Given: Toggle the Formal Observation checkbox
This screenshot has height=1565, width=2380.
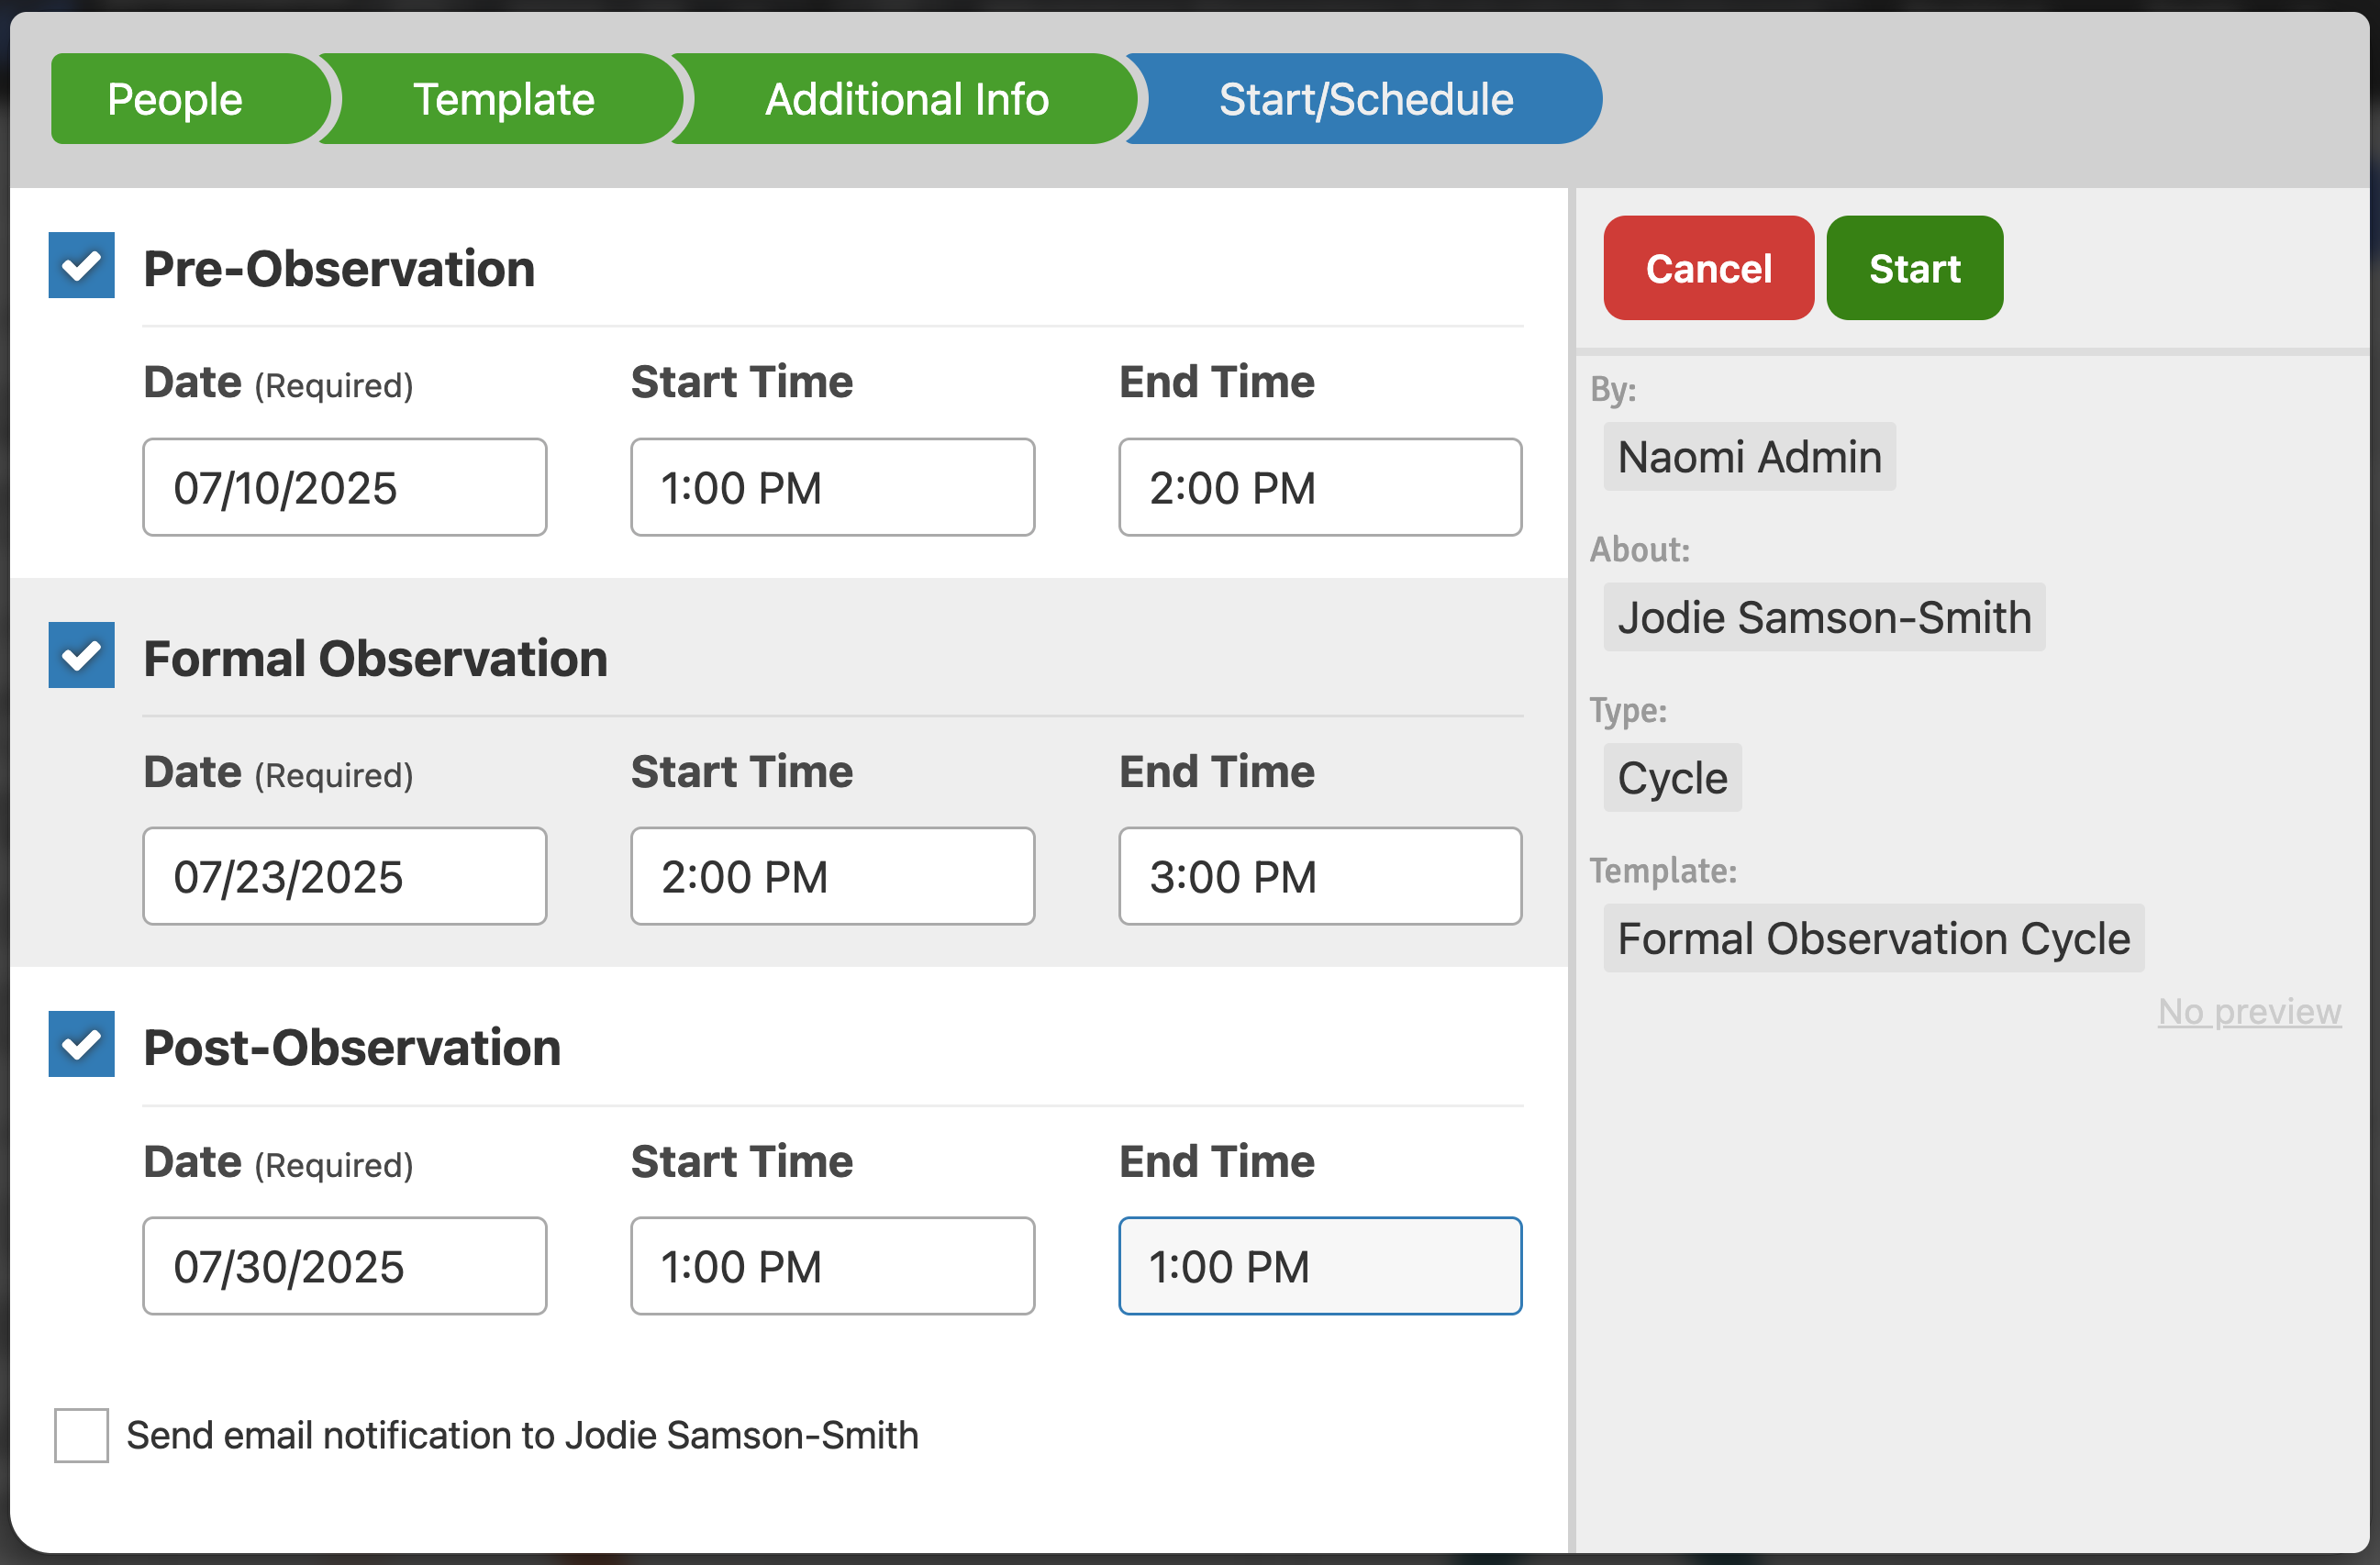Looking at the screenshot, I should [x=81, y=656].
